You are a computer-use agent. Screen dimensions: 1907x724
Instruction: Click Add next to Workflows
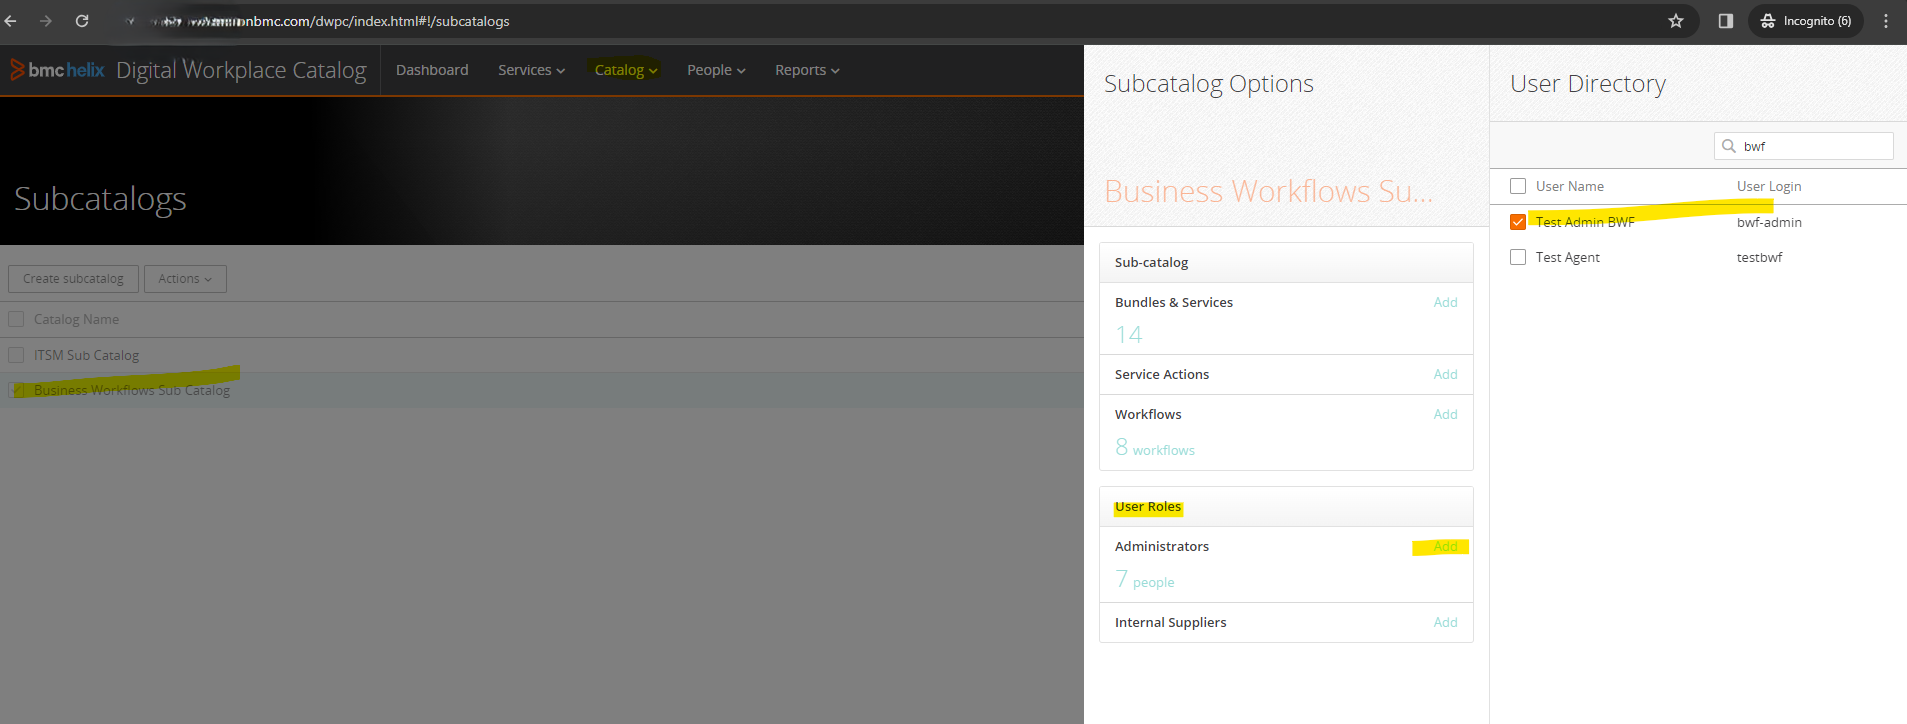click(x=1445, y=414)
